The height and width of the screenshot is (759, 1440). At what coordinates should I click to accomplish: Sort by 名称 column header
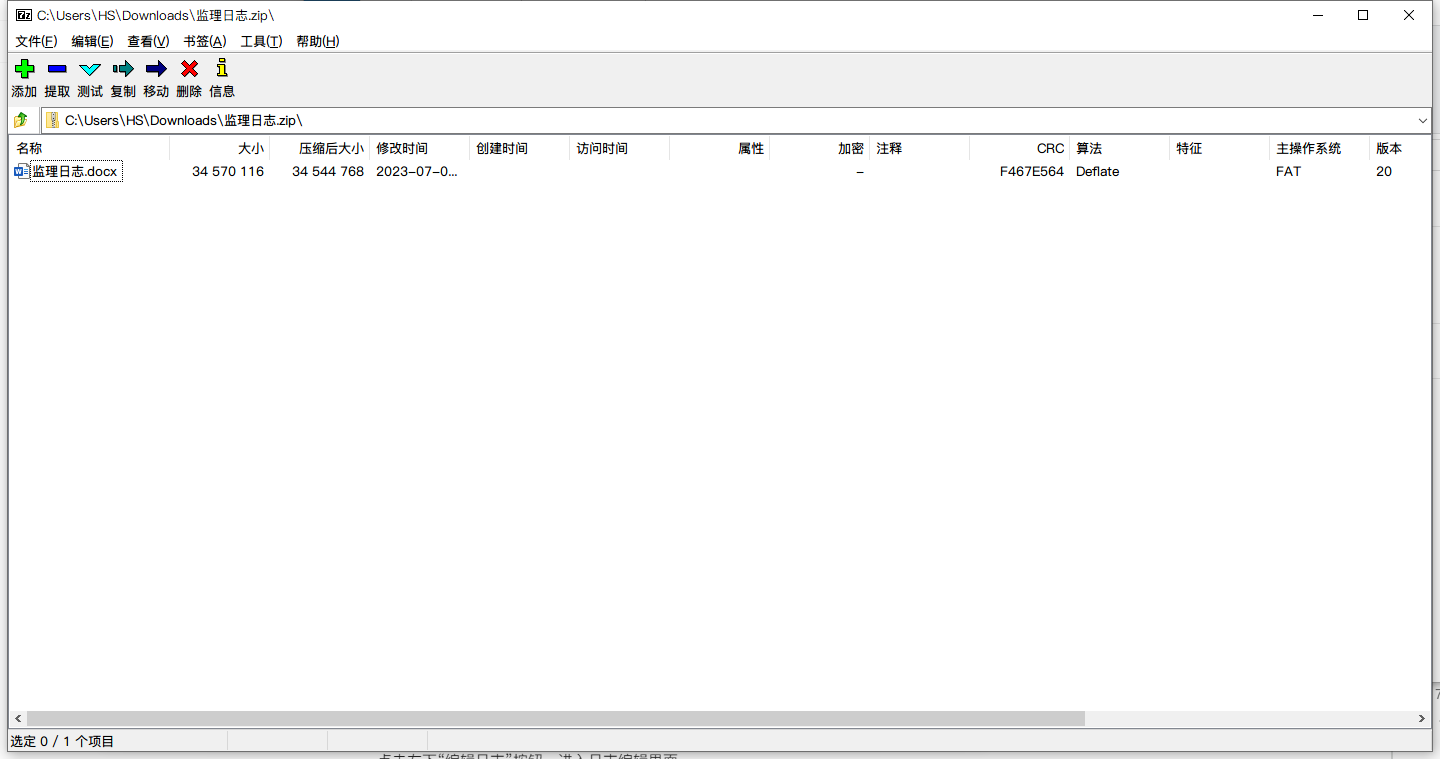(x=89, y=148)
